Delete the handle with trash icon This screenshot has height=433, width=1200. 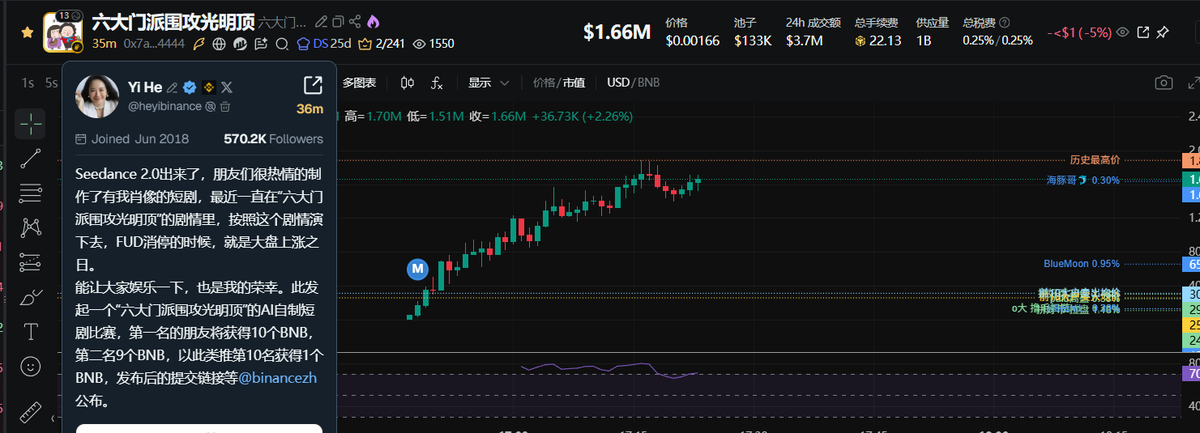[x=225, y=106]
